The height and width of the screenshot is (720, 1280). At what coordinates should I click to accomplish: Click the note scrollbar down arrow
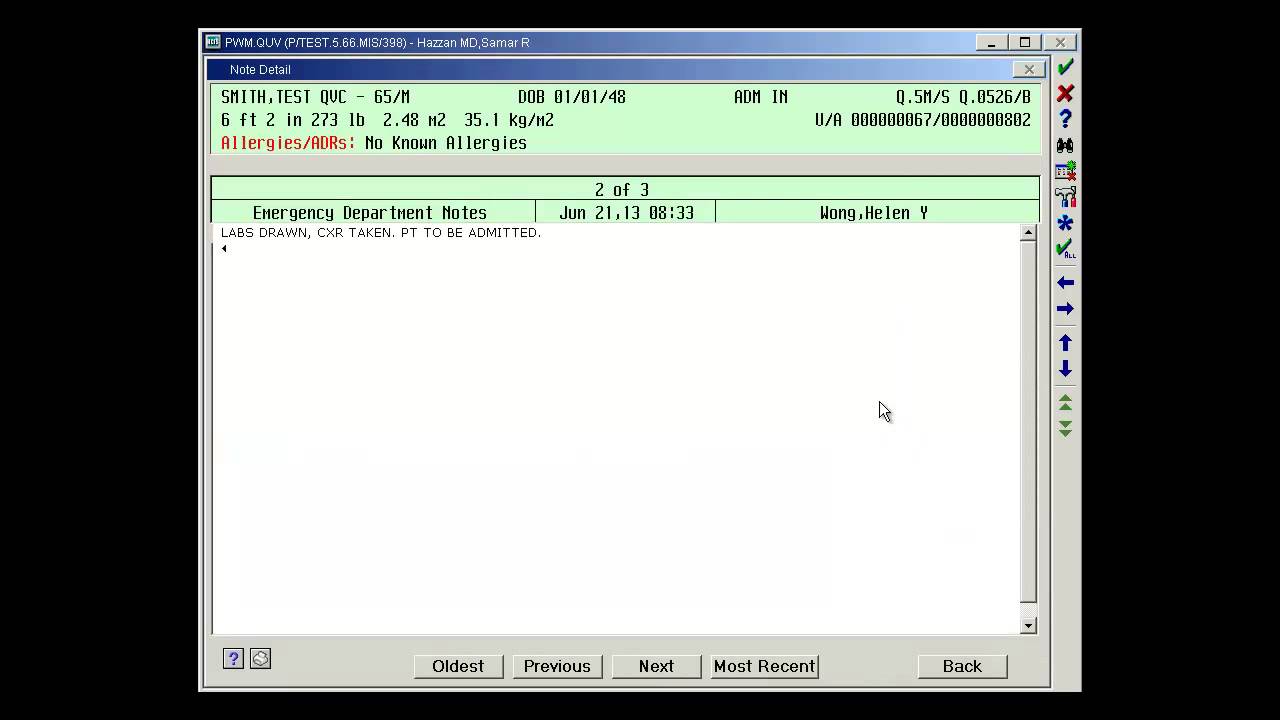(x=1028, y=625)
